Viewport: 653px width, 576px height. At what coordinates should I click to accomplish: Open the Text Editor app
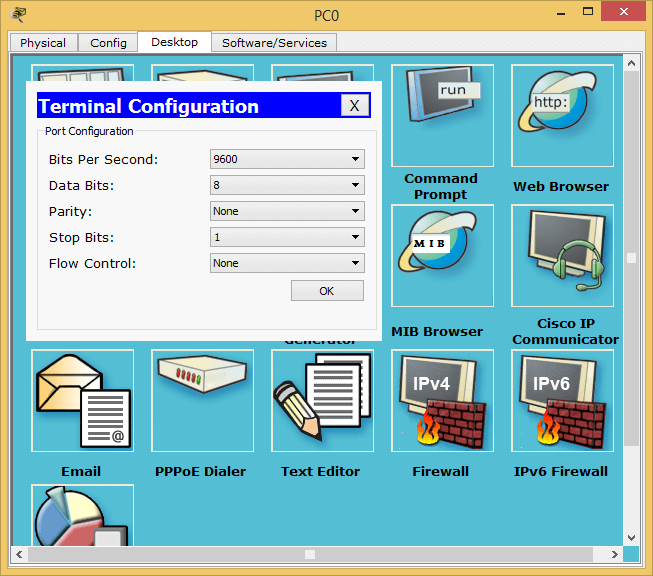point(322,400)
